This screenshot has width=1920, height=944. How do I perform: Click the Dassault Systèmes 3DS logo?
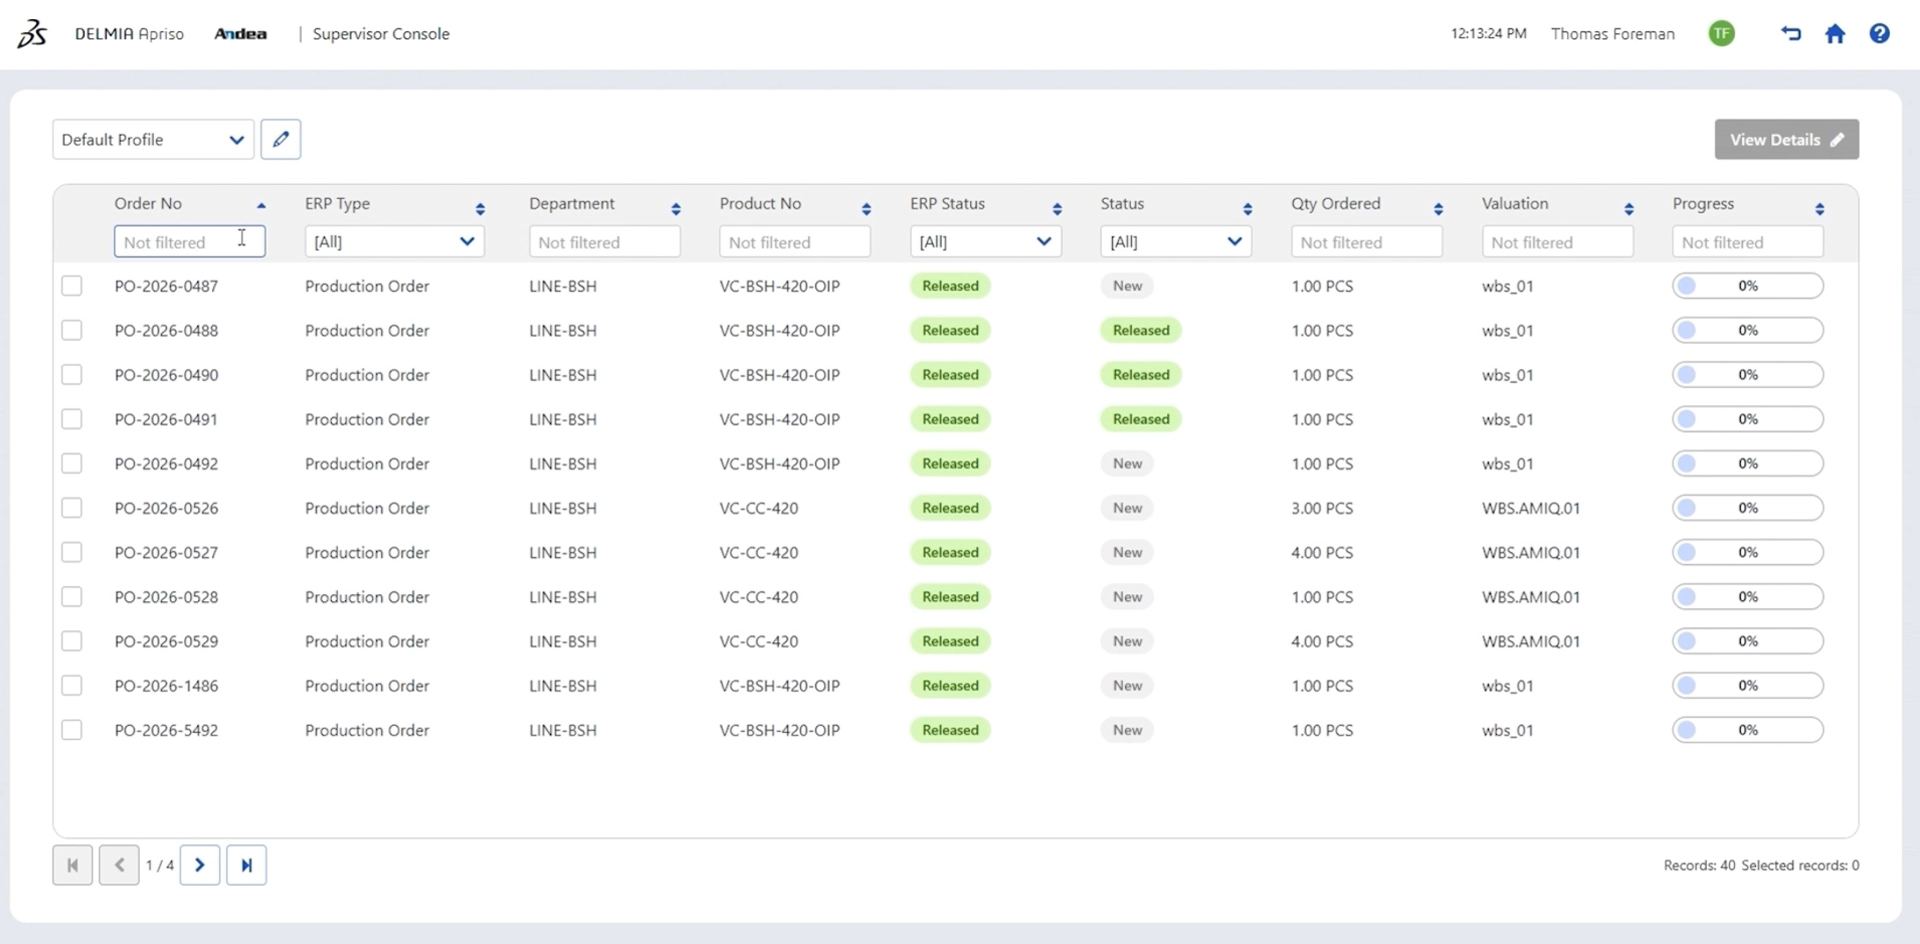point(32,34)
